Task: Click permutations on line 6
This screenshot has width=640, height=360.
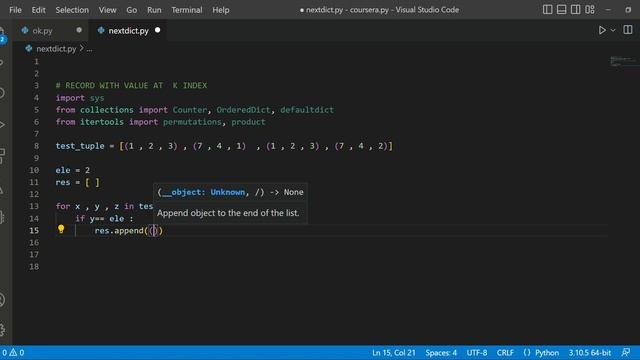Action: [x=192, y=122]
